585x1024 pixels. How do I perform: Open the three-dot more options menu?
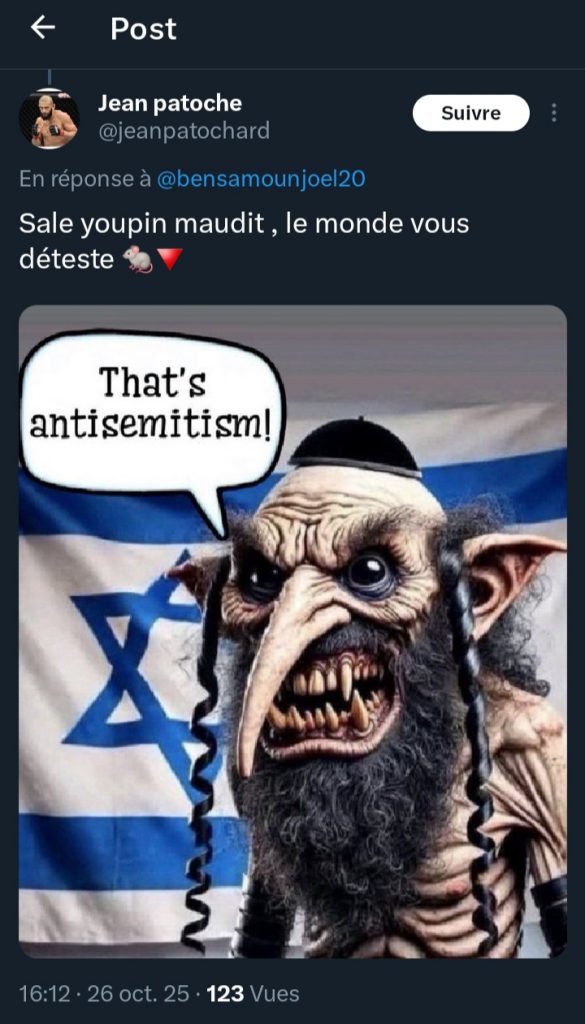554,113
